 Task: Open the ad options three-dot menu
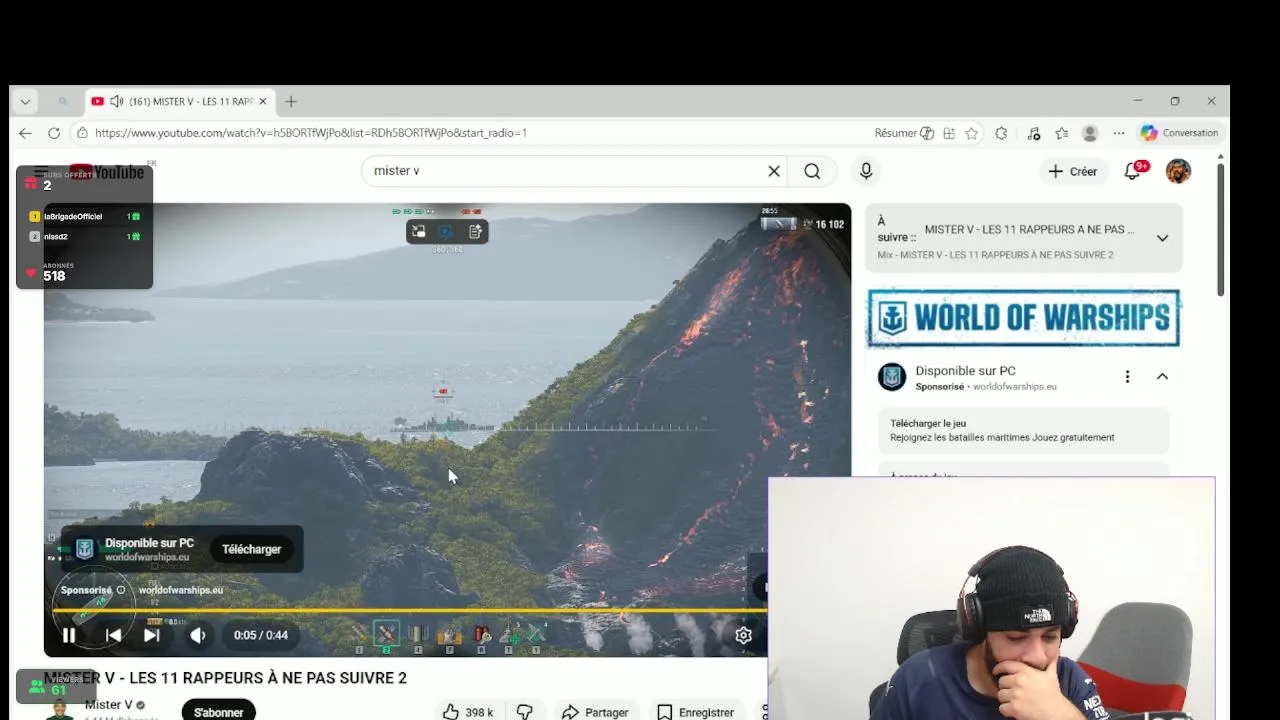[x=1127, y=377]
